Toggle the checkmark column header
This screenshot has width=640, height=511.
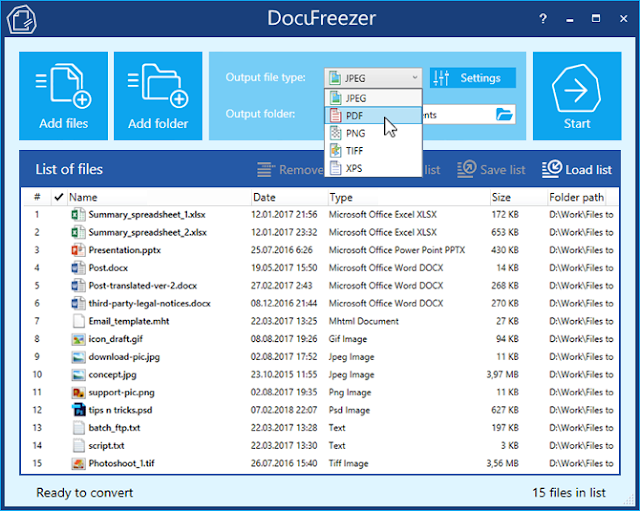pyautogui.click(x=58, y=197)
